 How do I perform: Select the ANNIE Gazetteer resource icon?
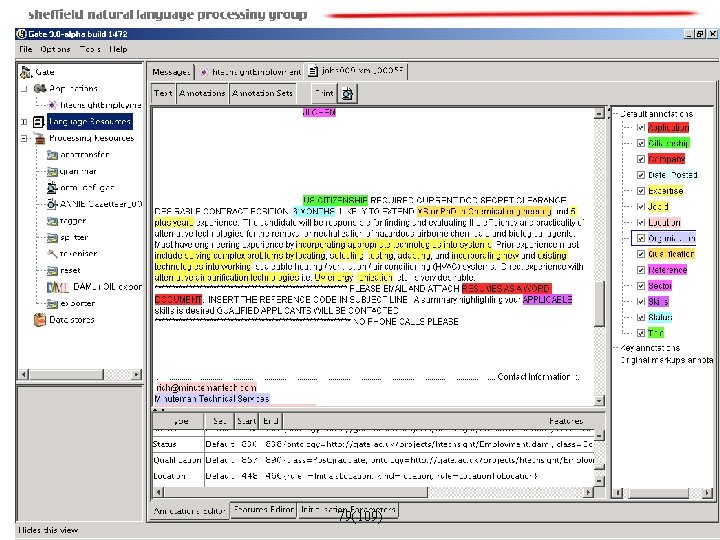(52, 204)
